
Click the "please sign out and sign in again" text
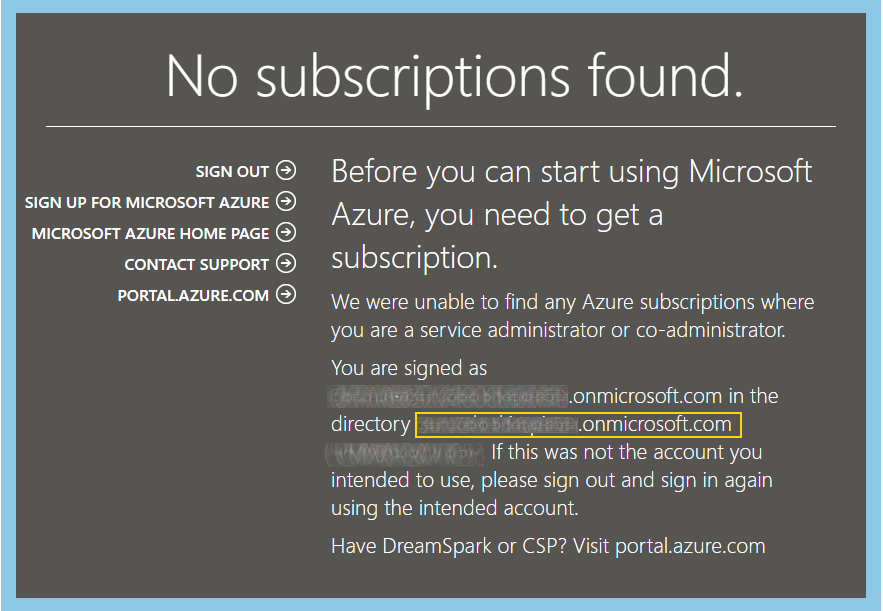[x=626, y=480]
